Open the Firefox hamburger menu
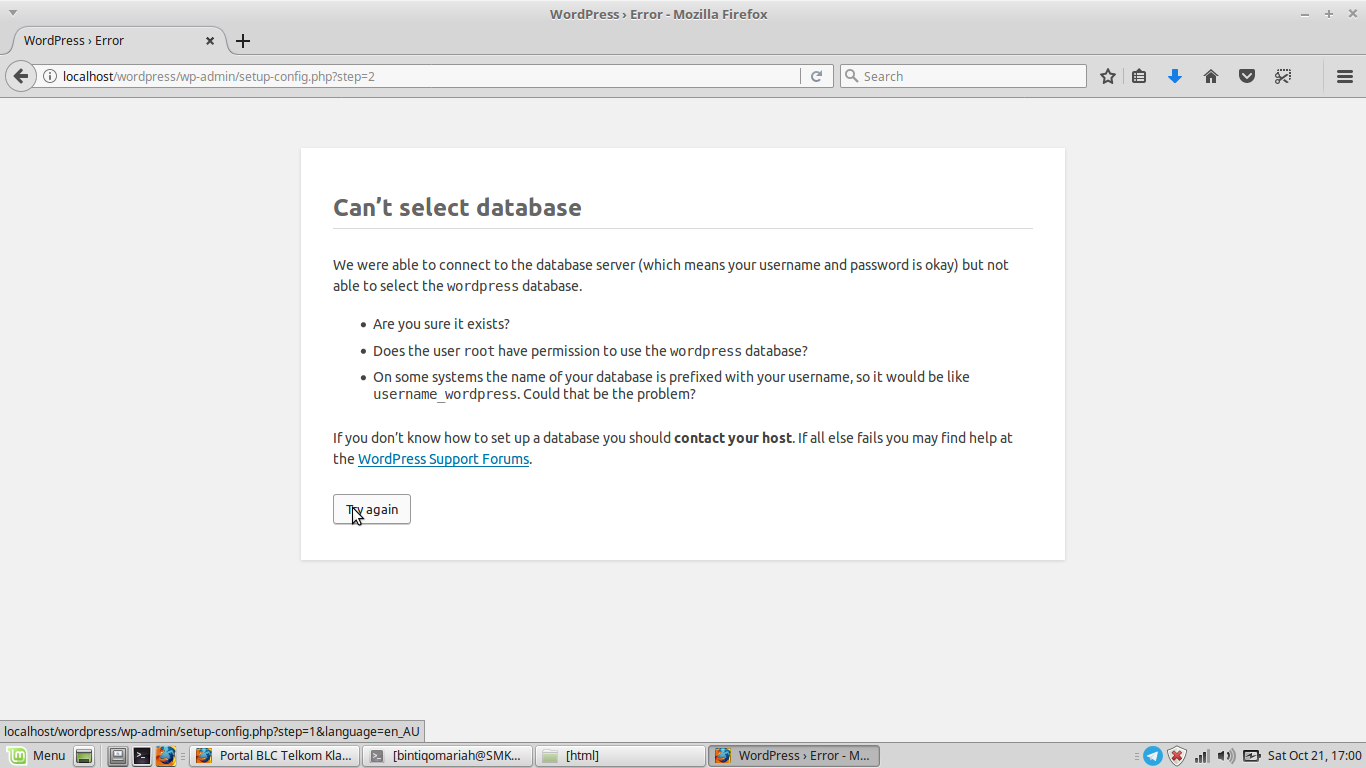This screenshot has width=1366, height=768. pyautogui.click(x=1344, y=76)
